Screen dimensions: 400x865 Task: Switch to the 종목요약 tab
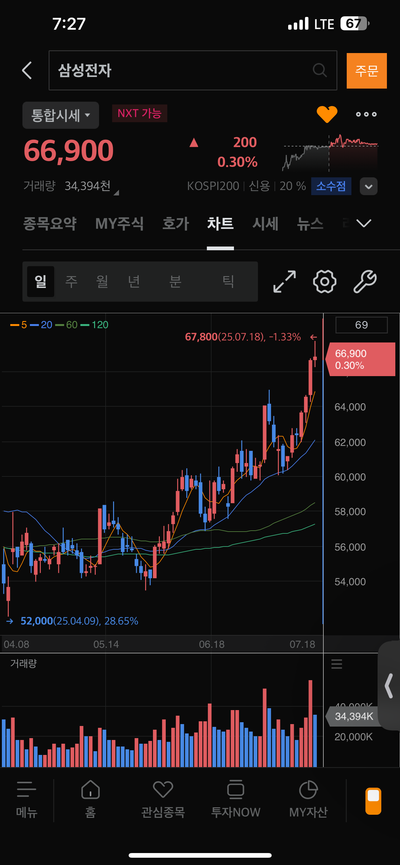(x=50, y=223)
